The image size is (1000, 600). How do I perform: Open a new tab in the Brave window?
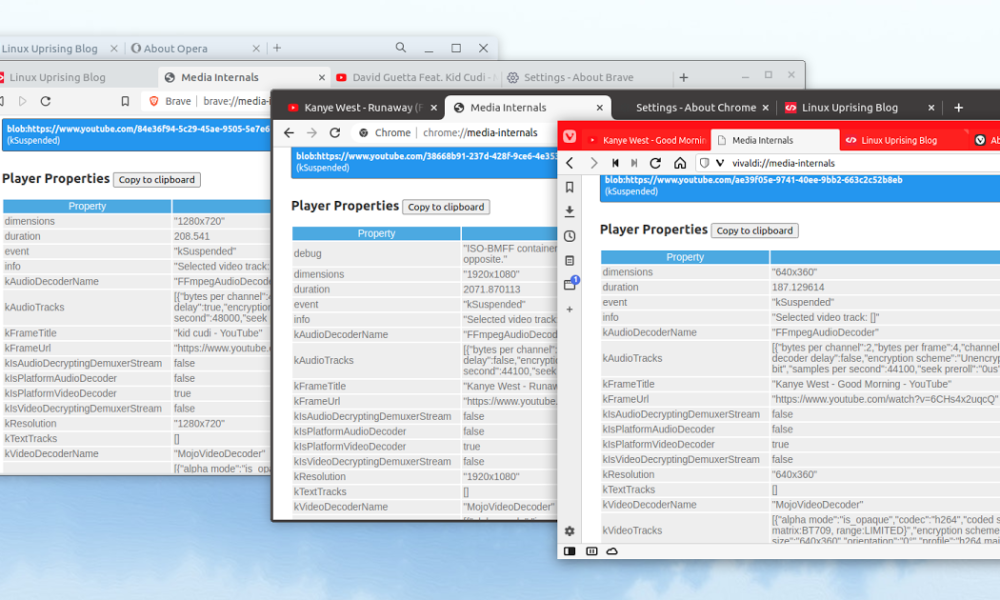point(684,77)
